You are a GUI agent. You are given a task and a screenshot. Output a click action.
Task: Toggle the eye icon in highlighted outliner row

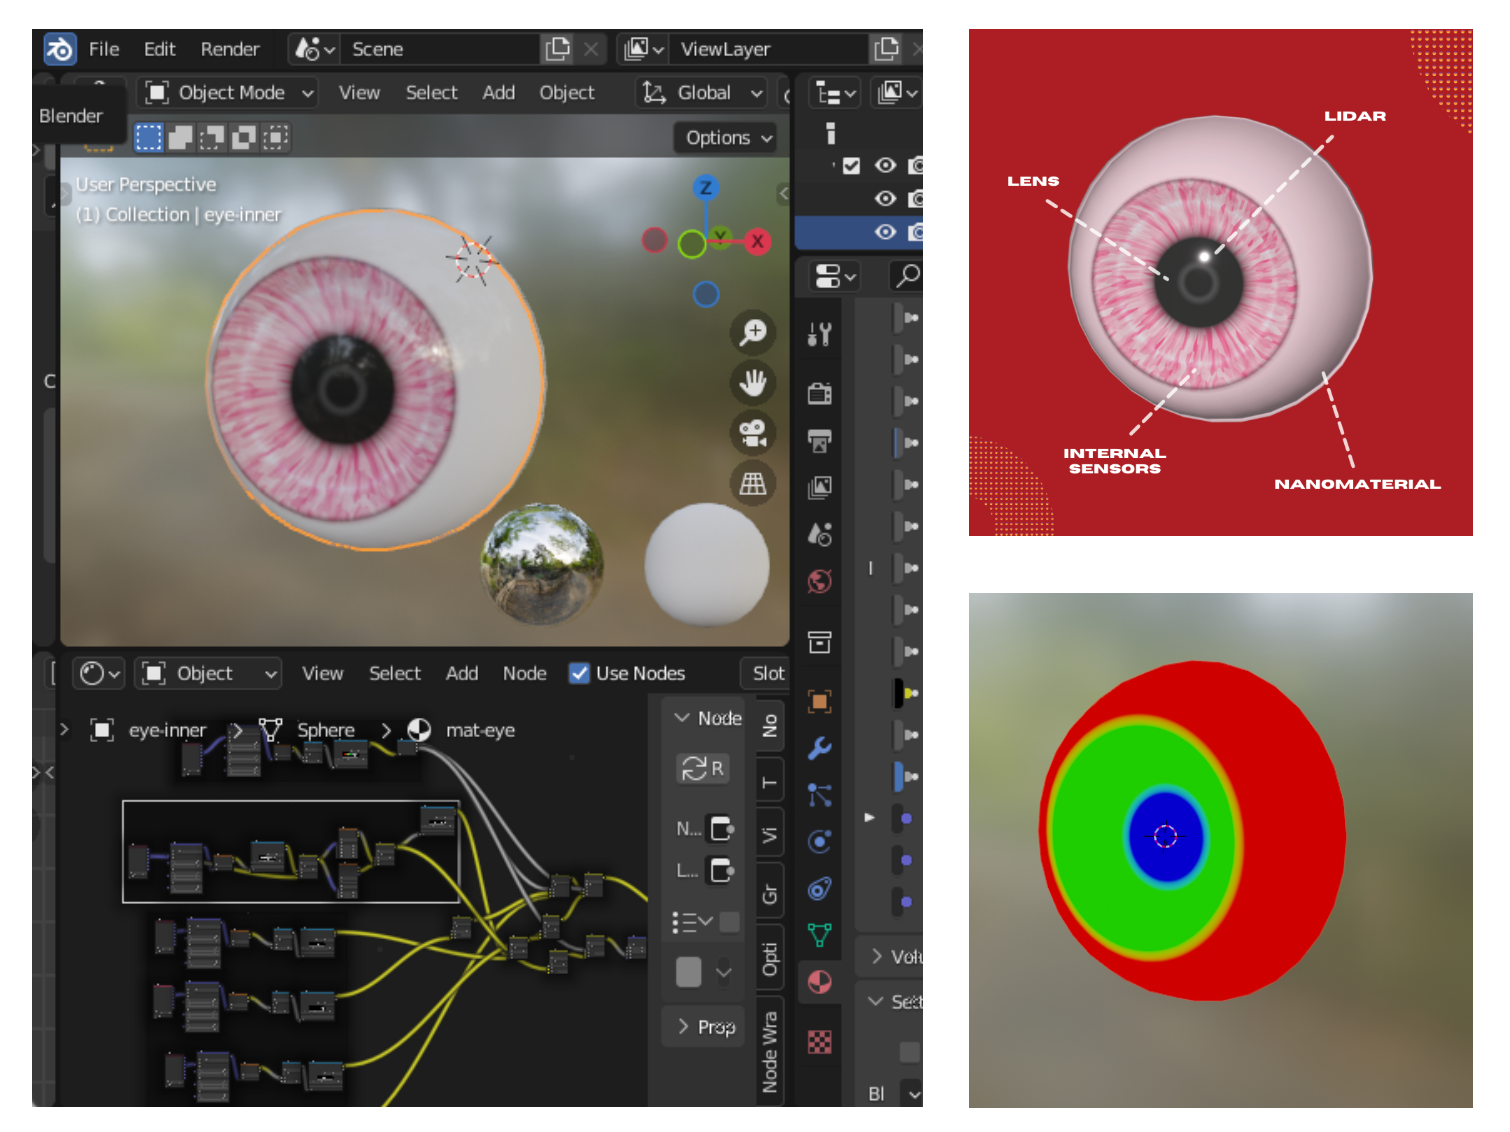pos(885,232)
